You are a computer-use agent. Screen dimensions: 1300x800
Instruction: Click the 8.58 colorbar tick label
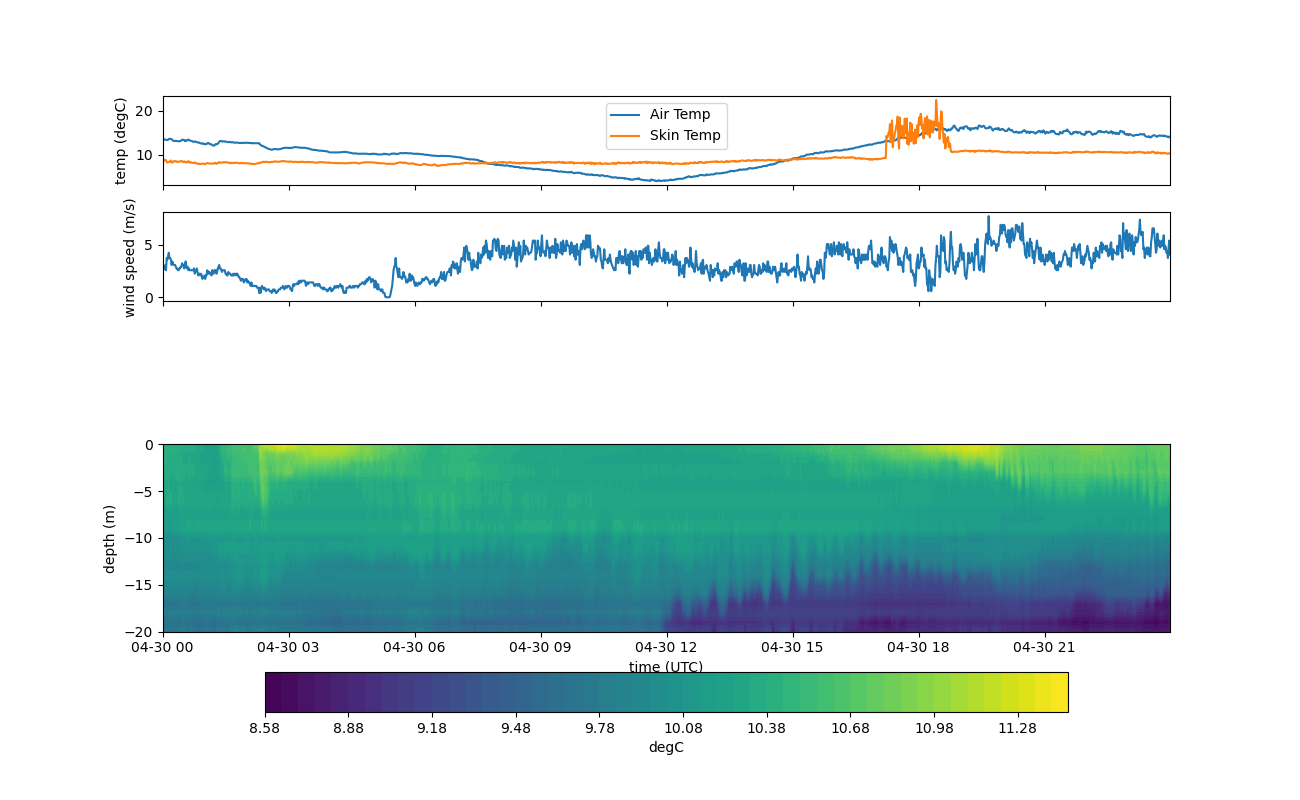click(265, 729)
